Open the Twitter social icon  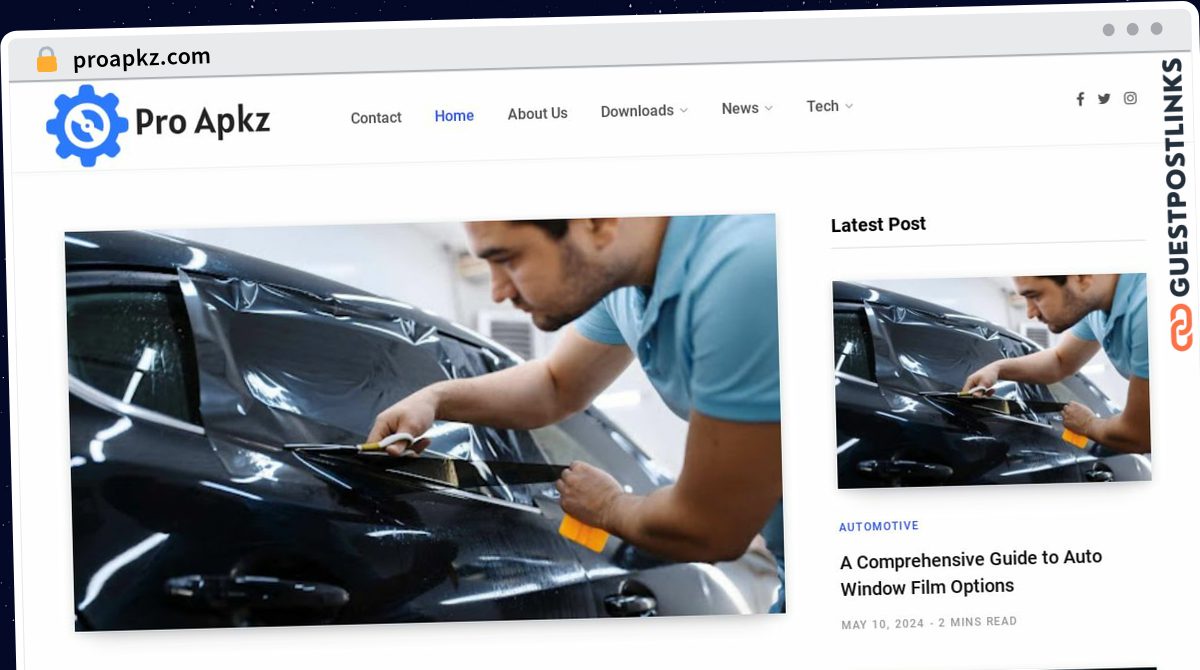(x=1104, y=99)
